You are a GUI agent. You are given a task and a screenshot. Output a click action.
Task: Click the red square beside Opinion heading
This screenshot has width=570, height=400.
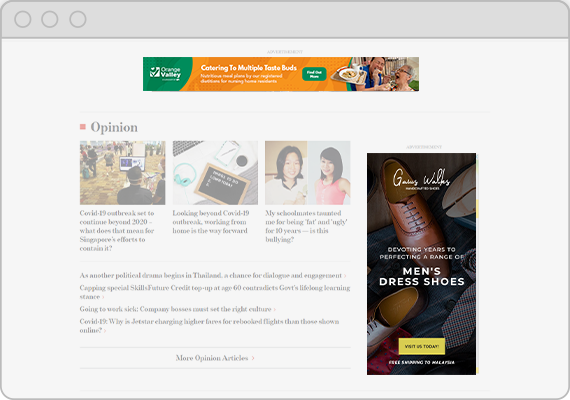(x=83, y=127)
